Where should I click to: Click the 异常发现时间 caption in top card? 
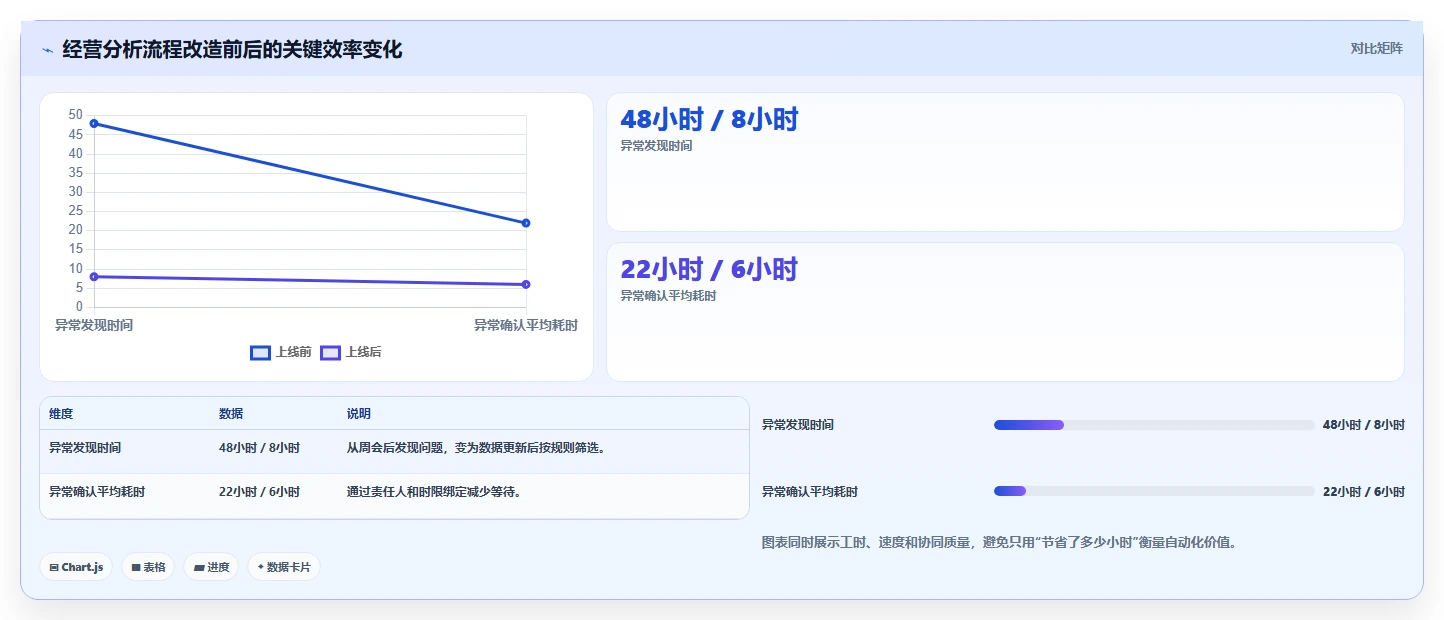click(656, 146)
